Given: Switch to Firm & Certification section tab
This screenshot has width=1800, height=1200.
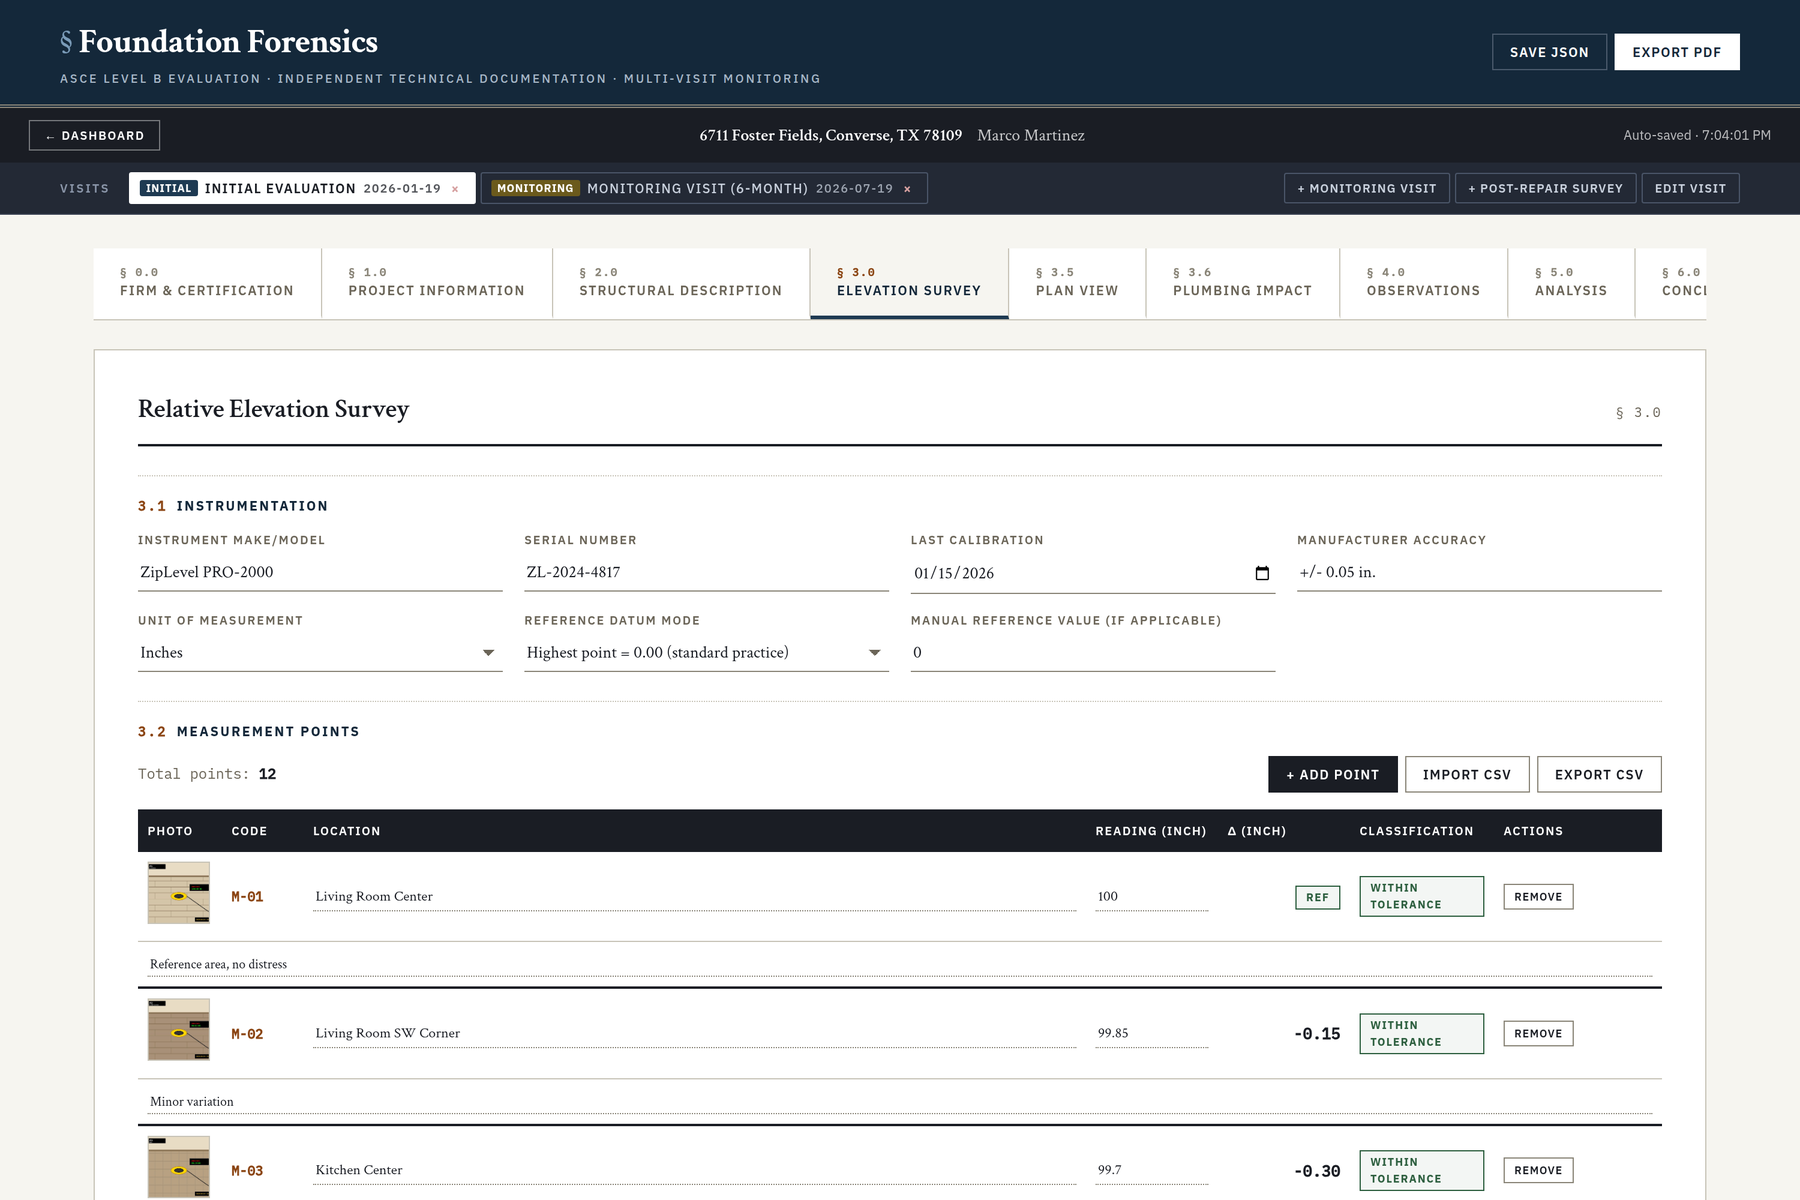Looking at the screenshot, I should [207, 283].
